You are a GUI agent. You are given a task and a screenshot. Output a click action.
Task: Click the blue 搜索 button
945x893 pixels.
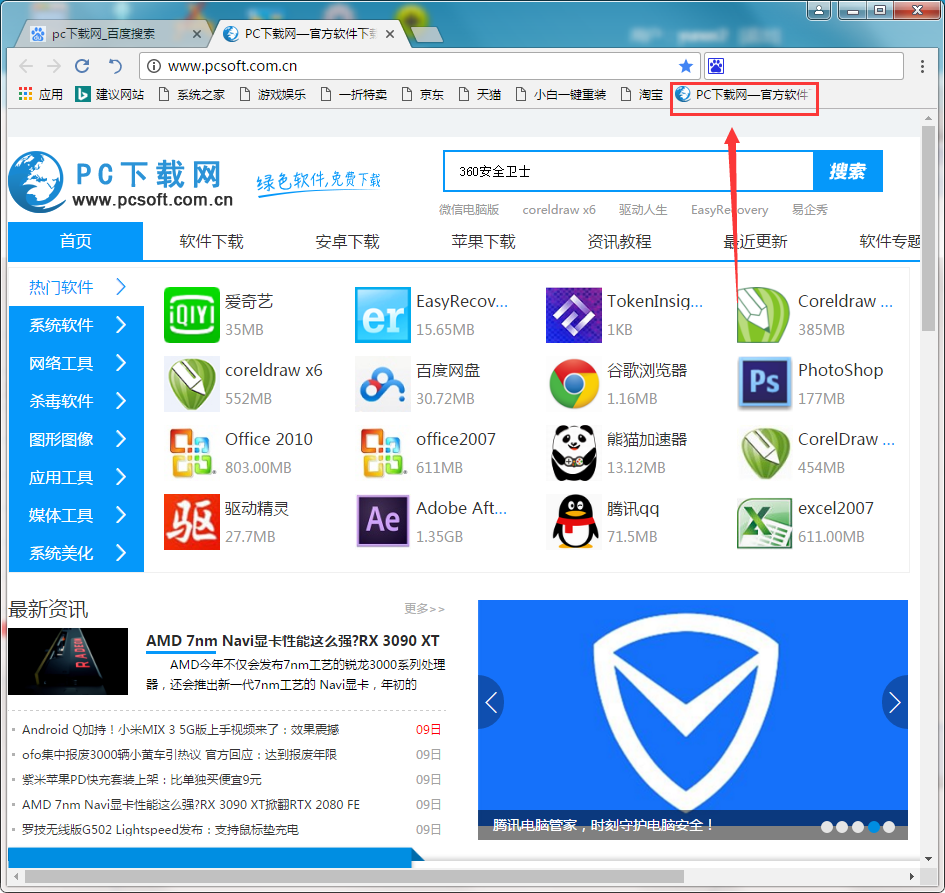click(x=847, y=171)
